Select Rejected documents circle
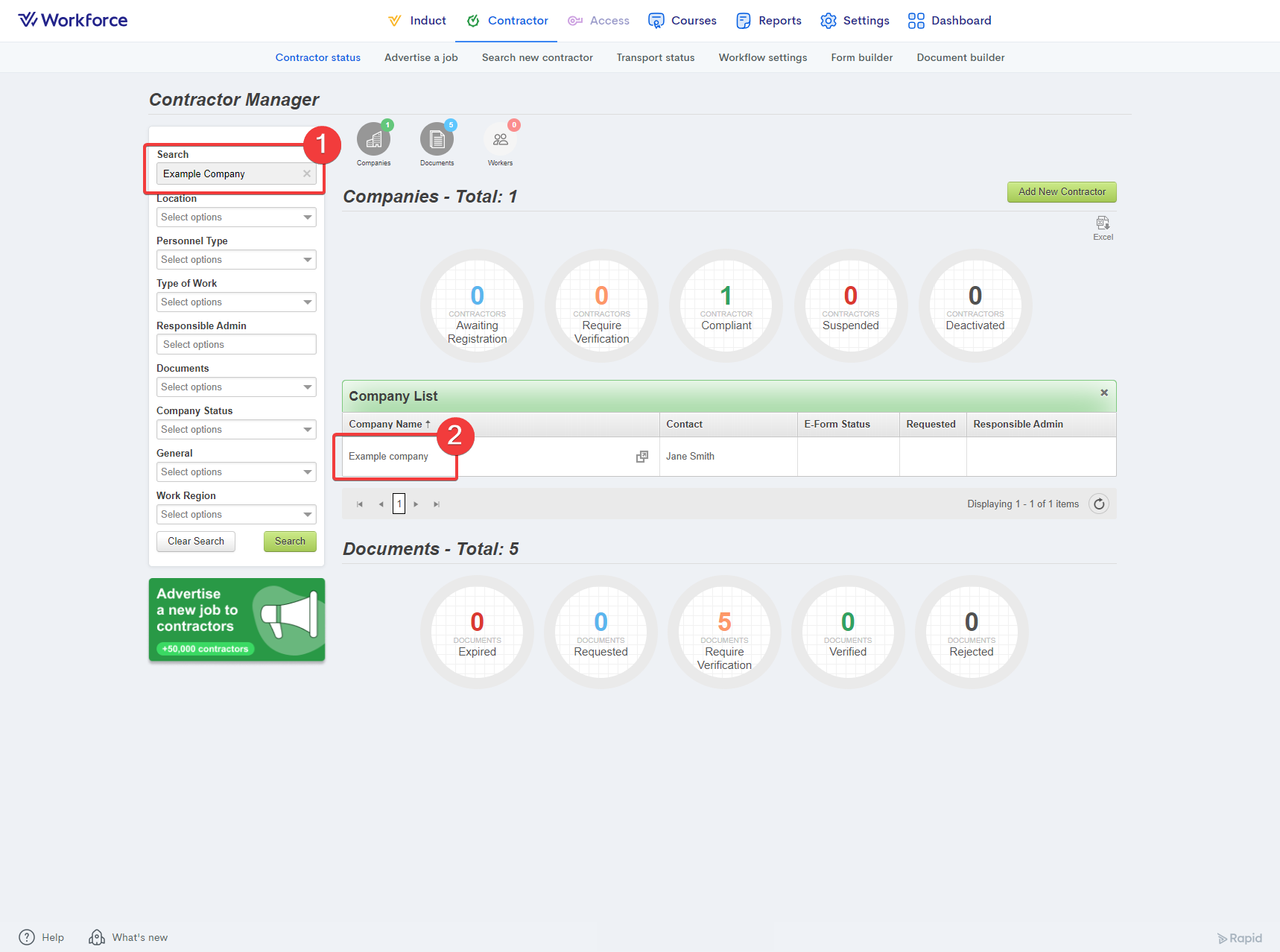1280x952 pixels. 971,632
